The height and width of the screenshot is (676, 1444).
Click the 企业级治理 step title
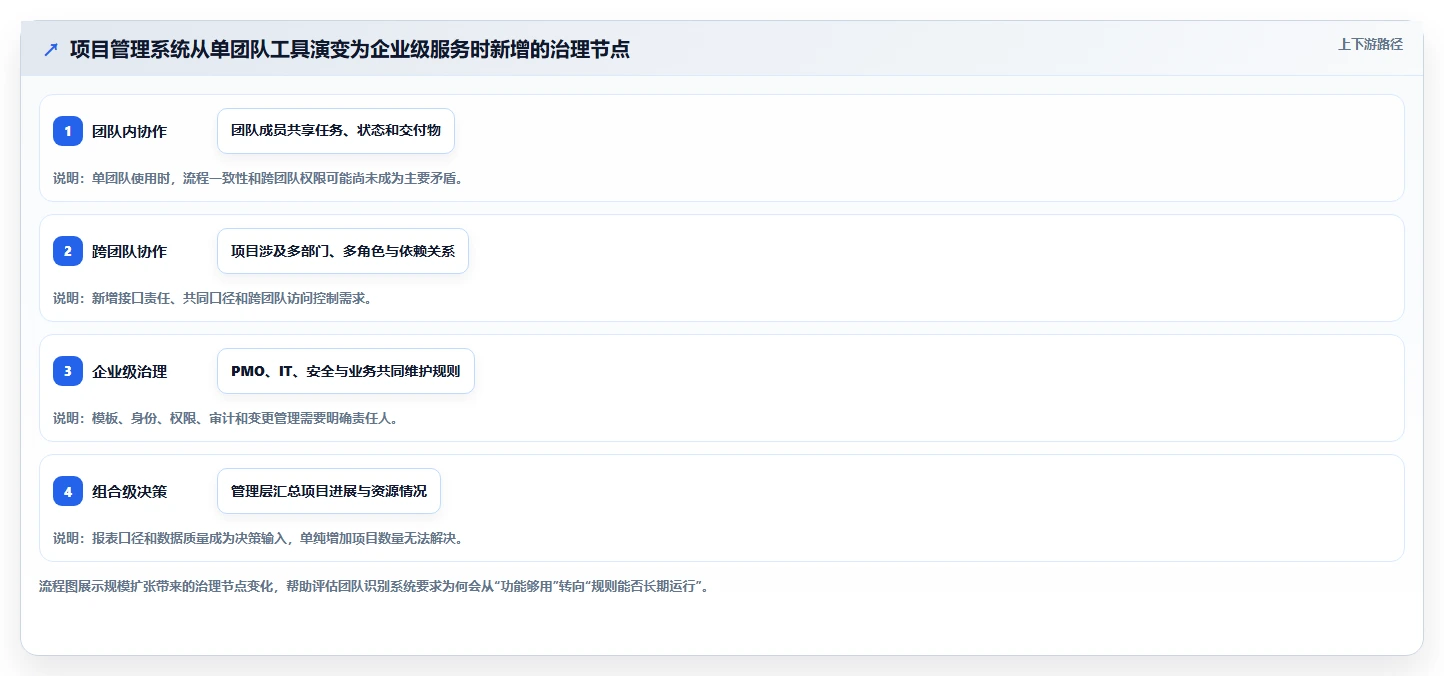click(x=129, y=371)
